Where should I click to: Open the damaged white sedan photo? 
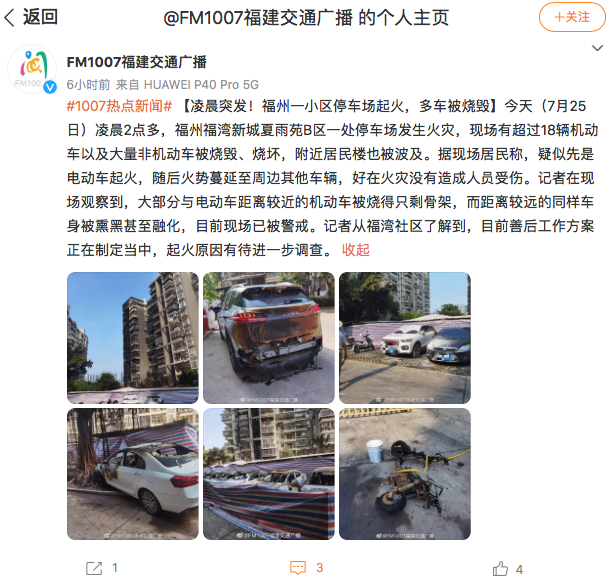tap(133, 474)
